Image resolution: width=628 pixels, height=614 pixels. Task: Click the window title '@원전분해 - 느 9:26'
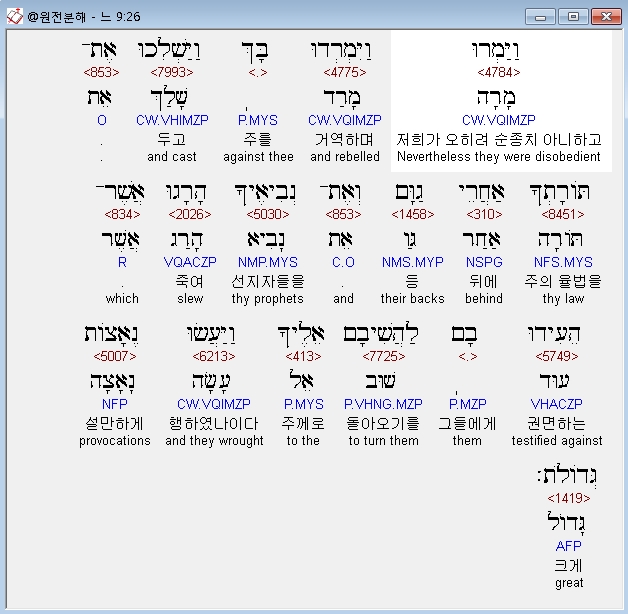click(84, 17)
